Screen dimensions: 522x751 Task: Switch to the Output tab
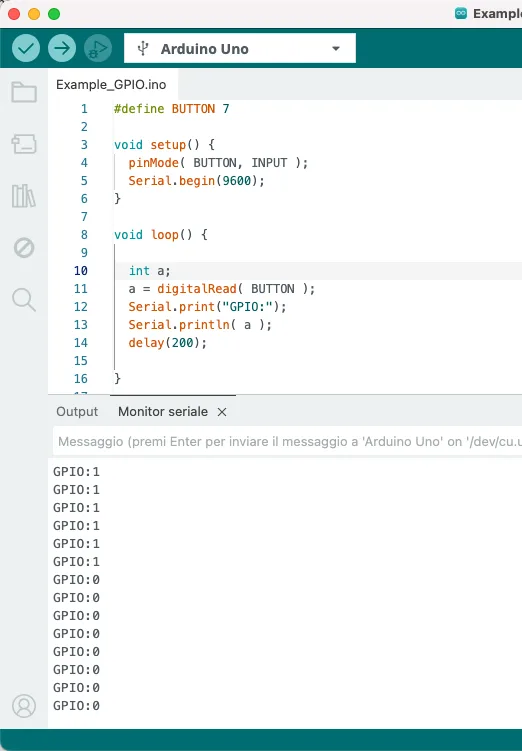(77, 411)
